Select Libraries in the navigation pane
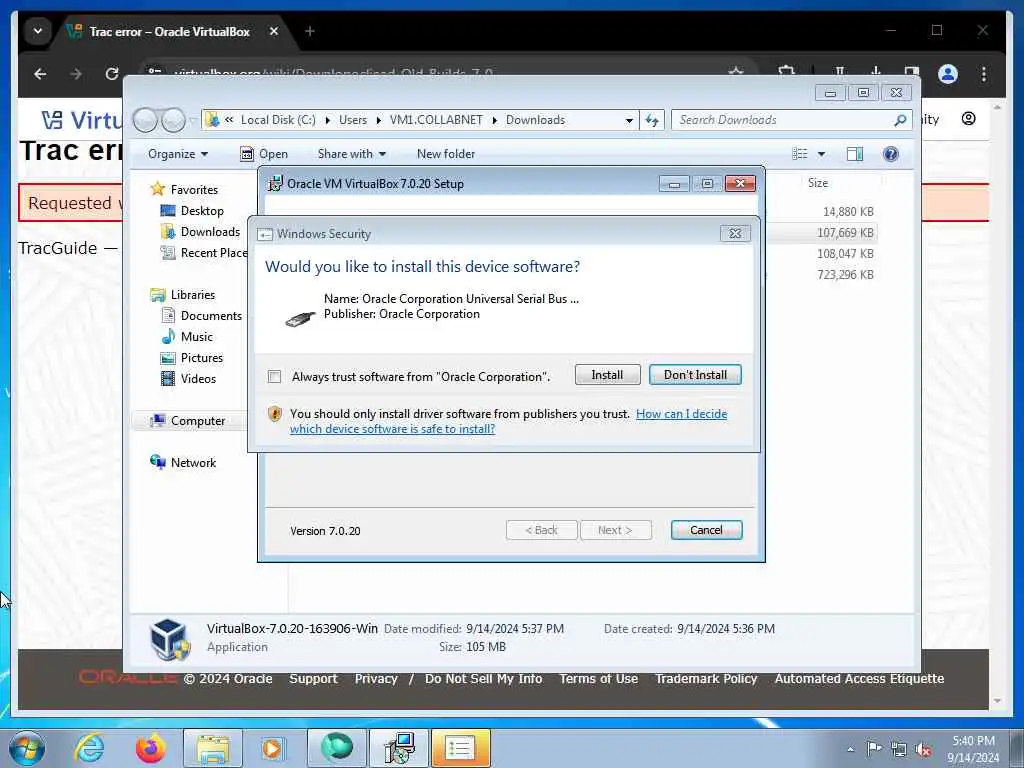The height and width of the screenshot is (768, 1024). click(193, 295)
